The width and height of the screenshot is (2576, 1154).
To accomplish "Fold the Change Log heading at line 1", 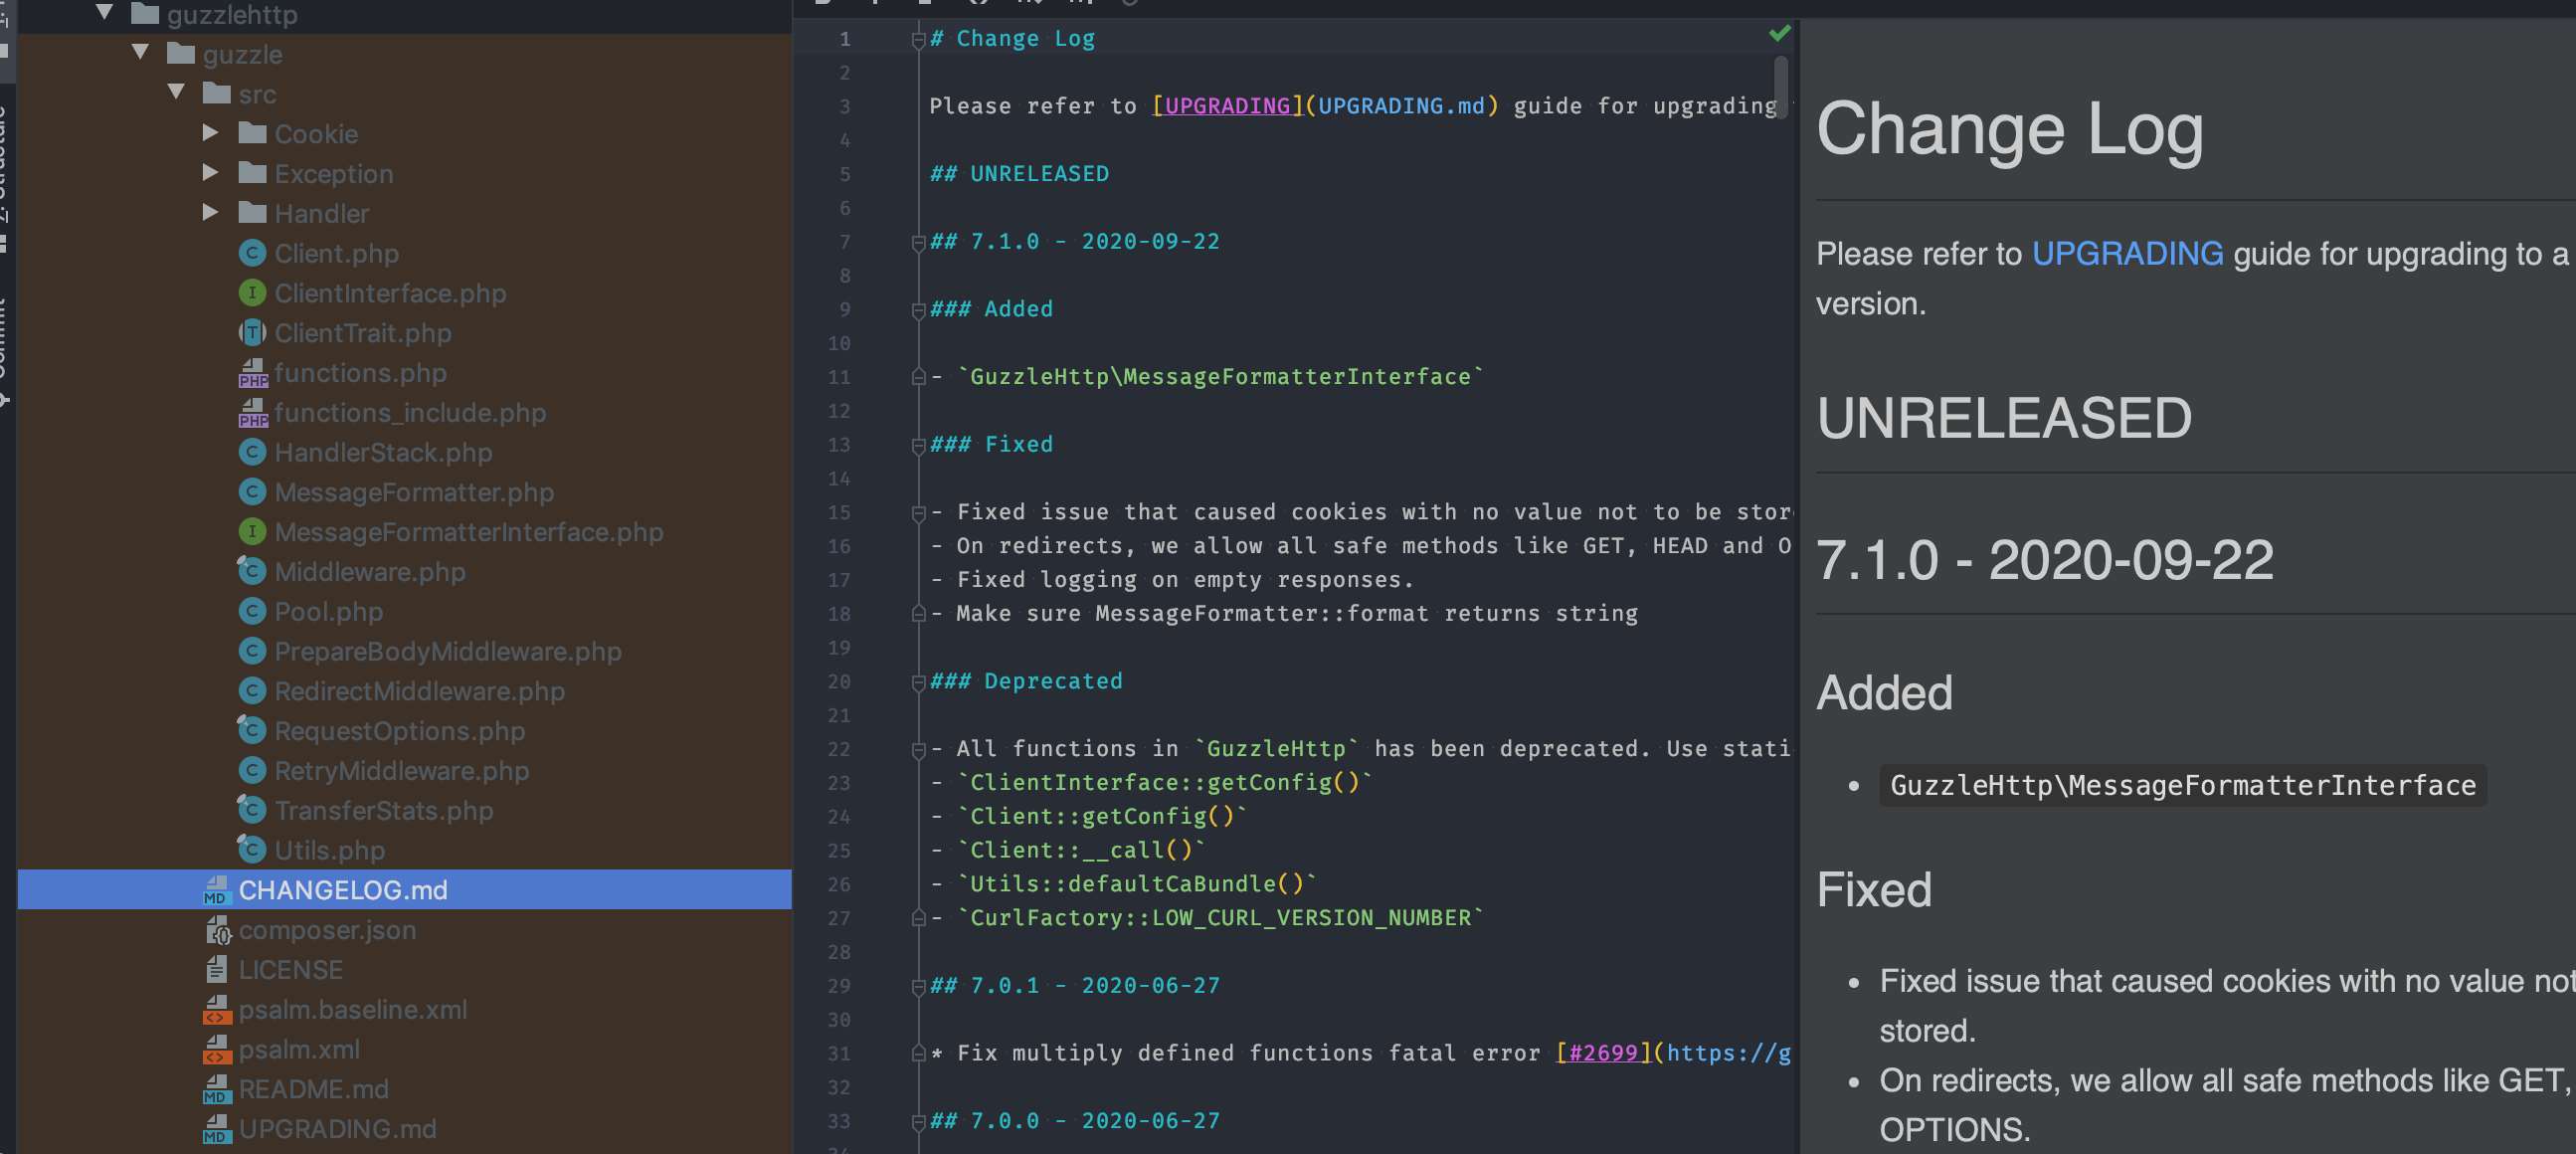I will (917, 40).
